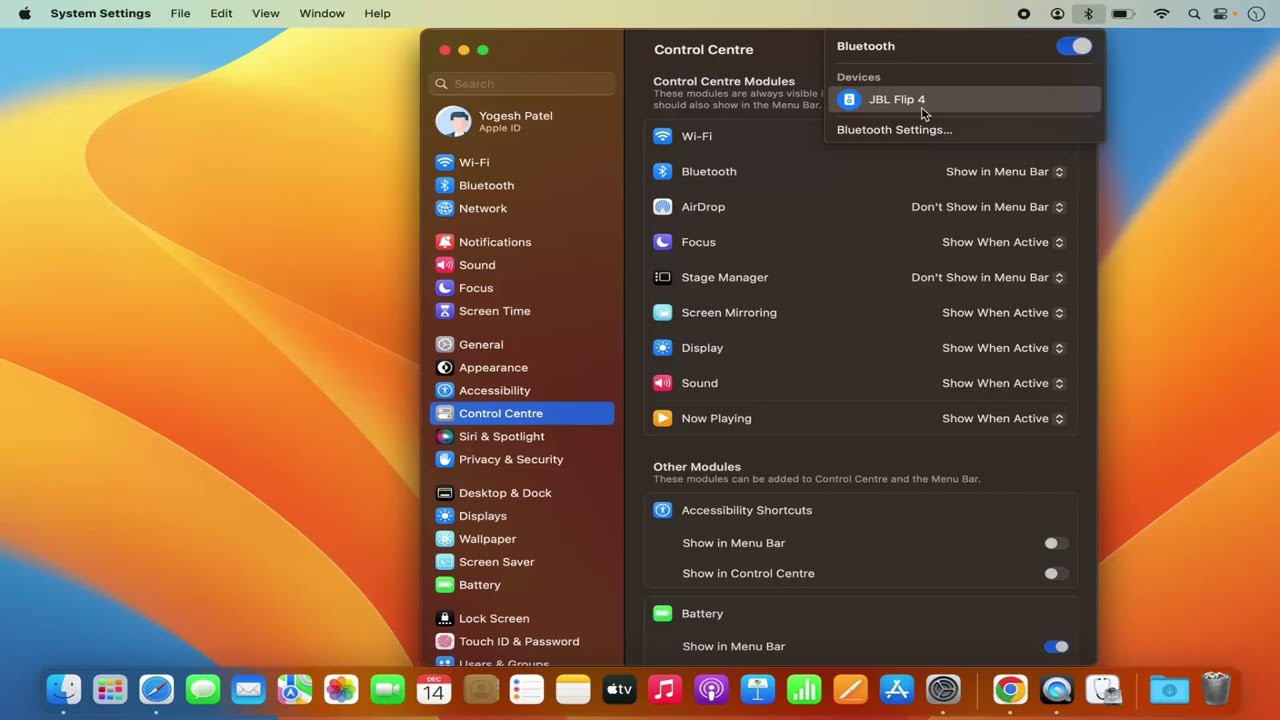Screen dimensions: 1280x720
Task: Open App Store from the Dock
Action: 896,689
